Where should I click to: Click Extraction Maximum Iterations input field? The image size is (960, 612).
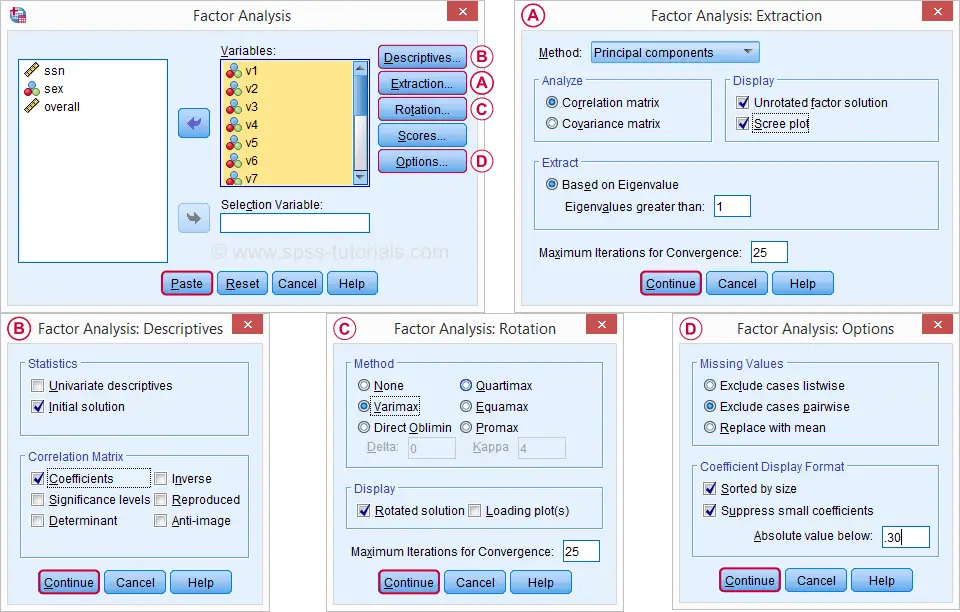click(x=769, y=252)
